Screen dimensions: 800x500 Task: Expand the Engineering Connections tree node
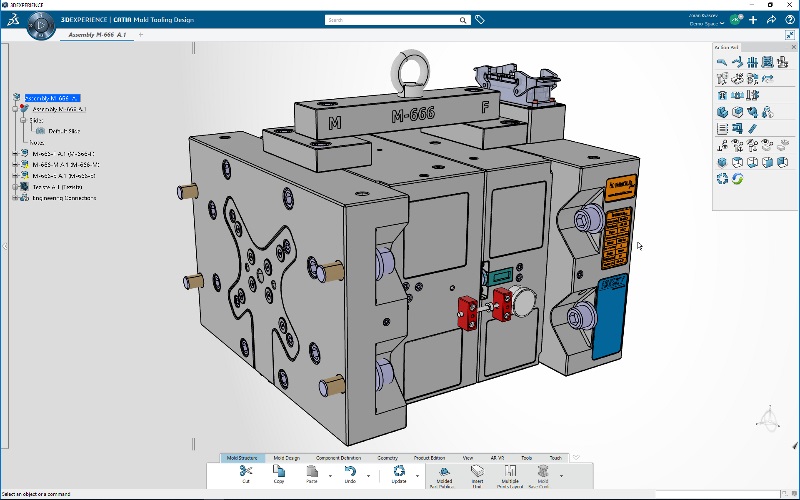click(x=16, y=198)
